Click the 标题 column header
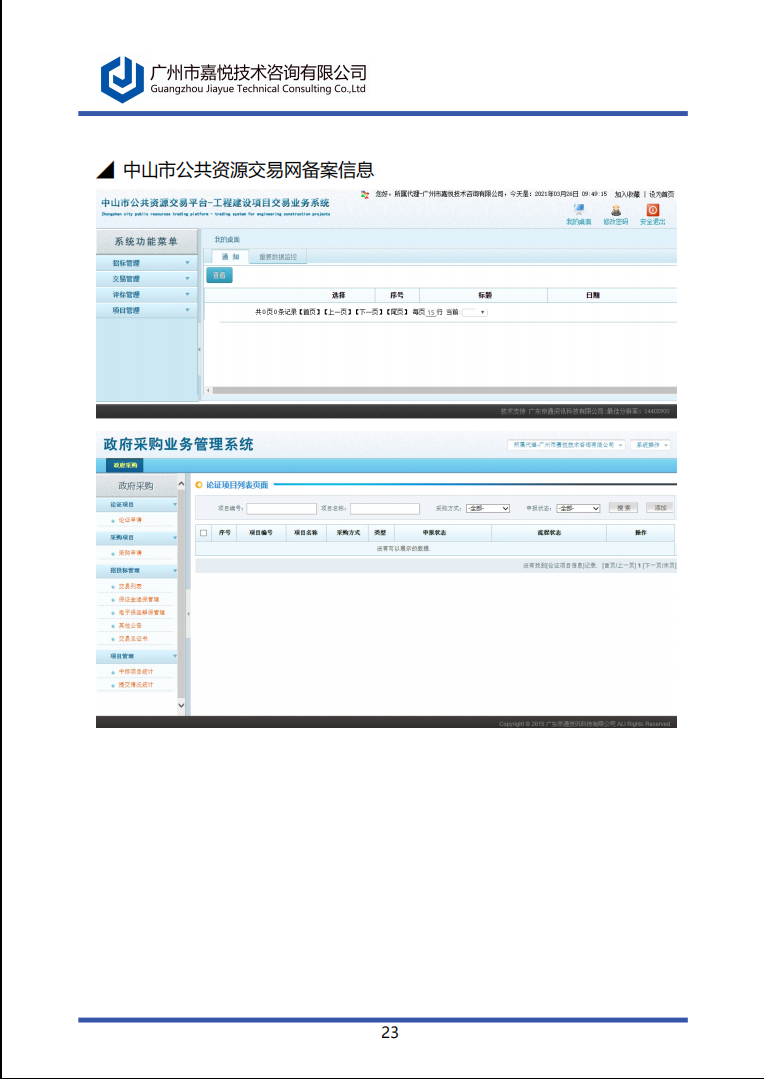 point(485,295)
